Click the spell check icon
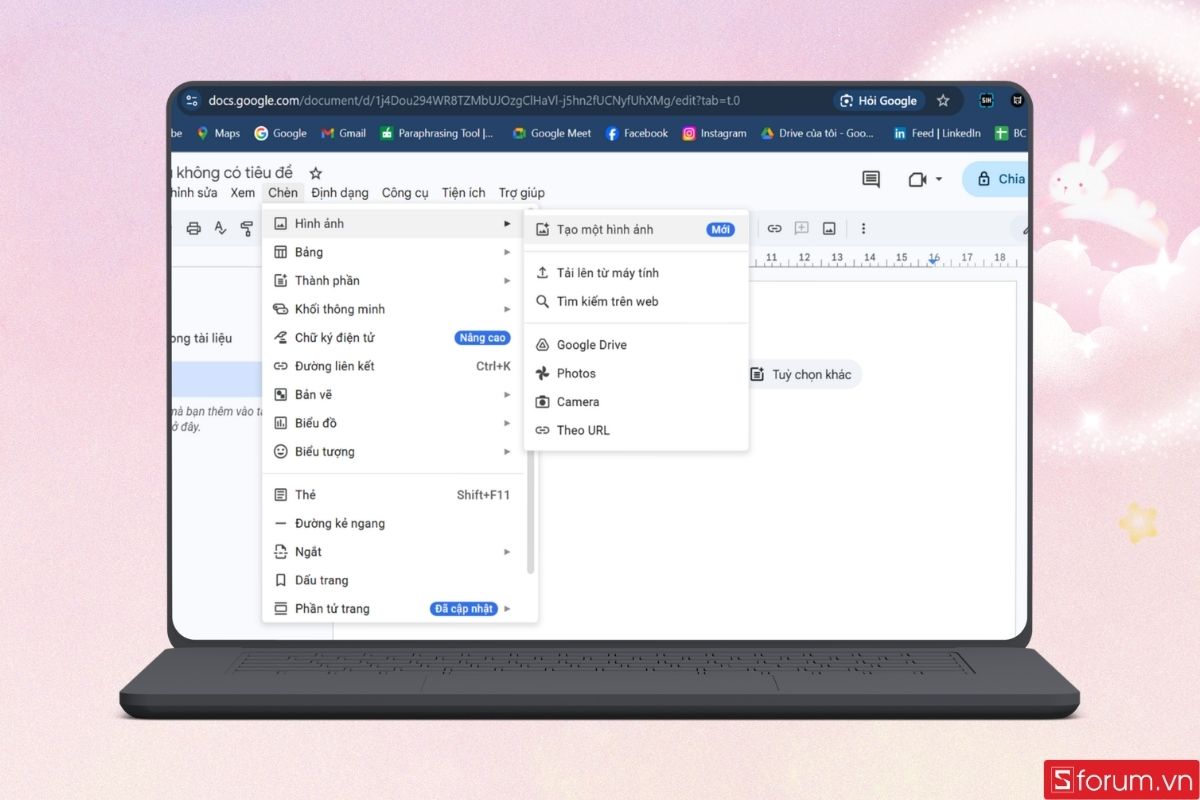Image resolution: width=1200 pixels, height=800 pixels. (x=220, y=229)
